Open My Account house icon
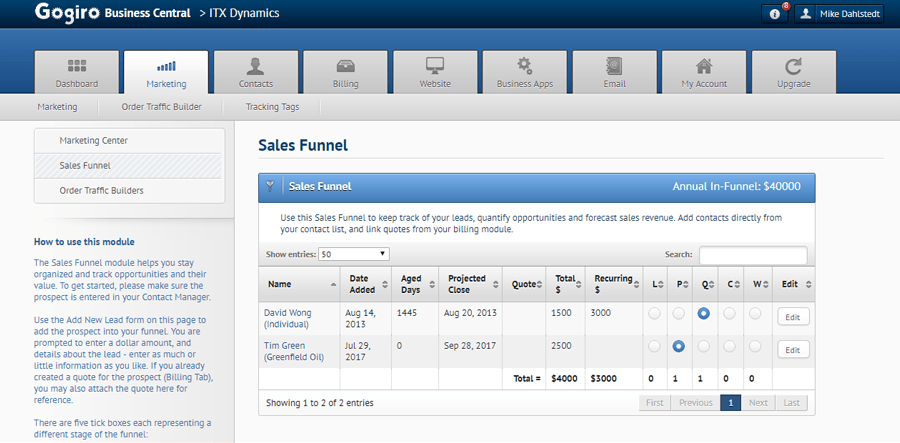This screenshot has width=900, height=443. click(704, 66)
